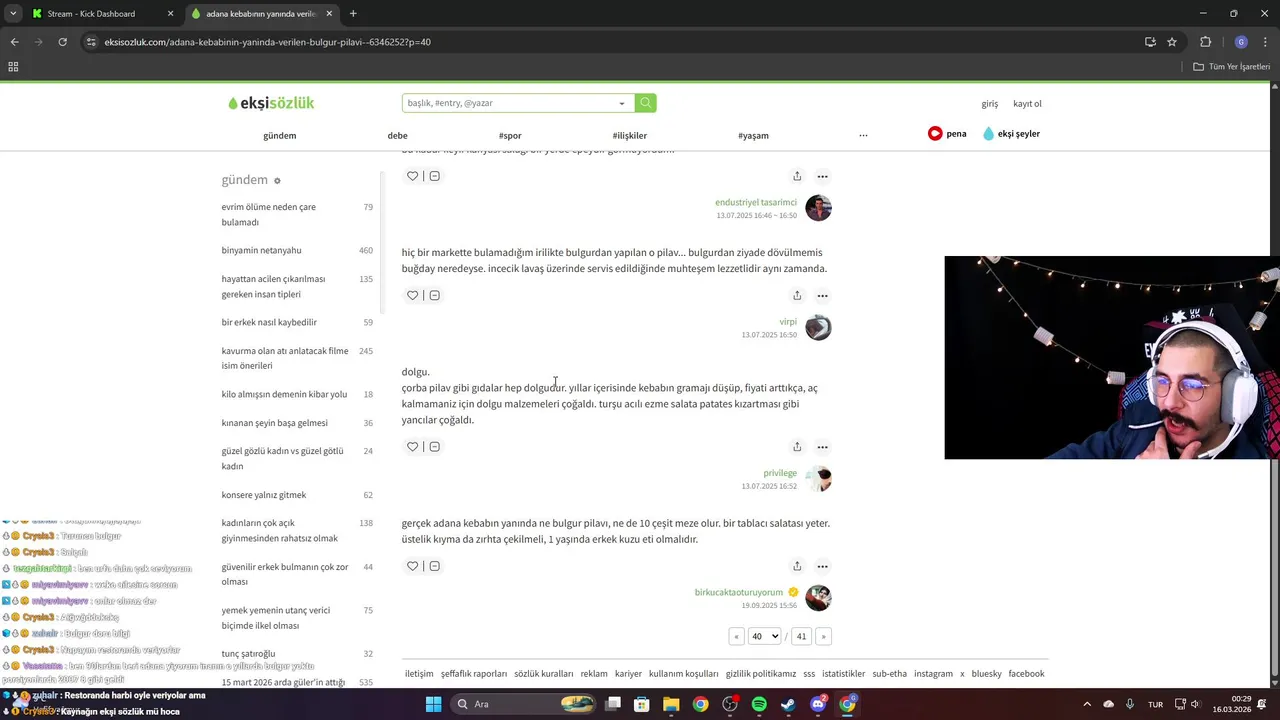
Task: Share the birkucaktaoturuyorum entry
Action: coord(797,566)
